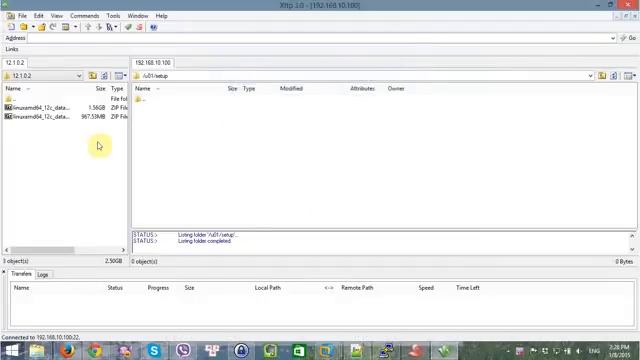640x360 pixels.
Task: Sort local files by Type column
Action: (117, 89)
